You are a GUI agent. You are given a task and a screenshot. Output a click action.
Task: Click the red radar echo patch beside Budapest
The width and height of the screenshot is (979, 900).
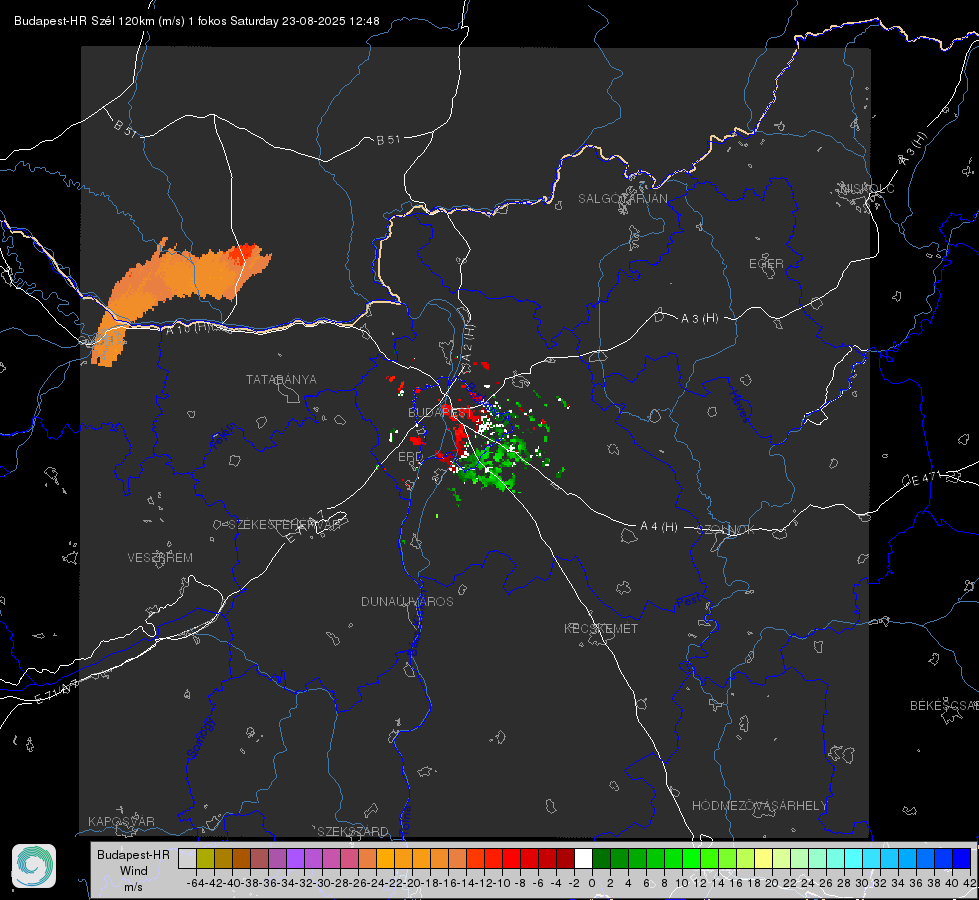coord(461,436)
